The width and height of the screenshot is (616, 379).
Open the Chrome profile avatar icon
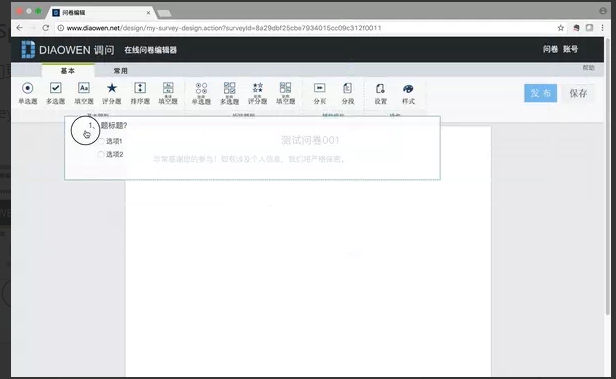tap(603, 11)
